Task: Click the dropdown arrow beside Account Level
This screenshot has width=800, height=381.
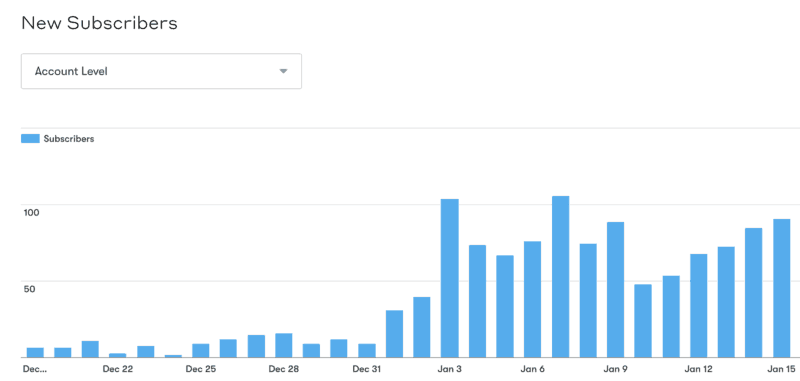Action: point(284,71)
